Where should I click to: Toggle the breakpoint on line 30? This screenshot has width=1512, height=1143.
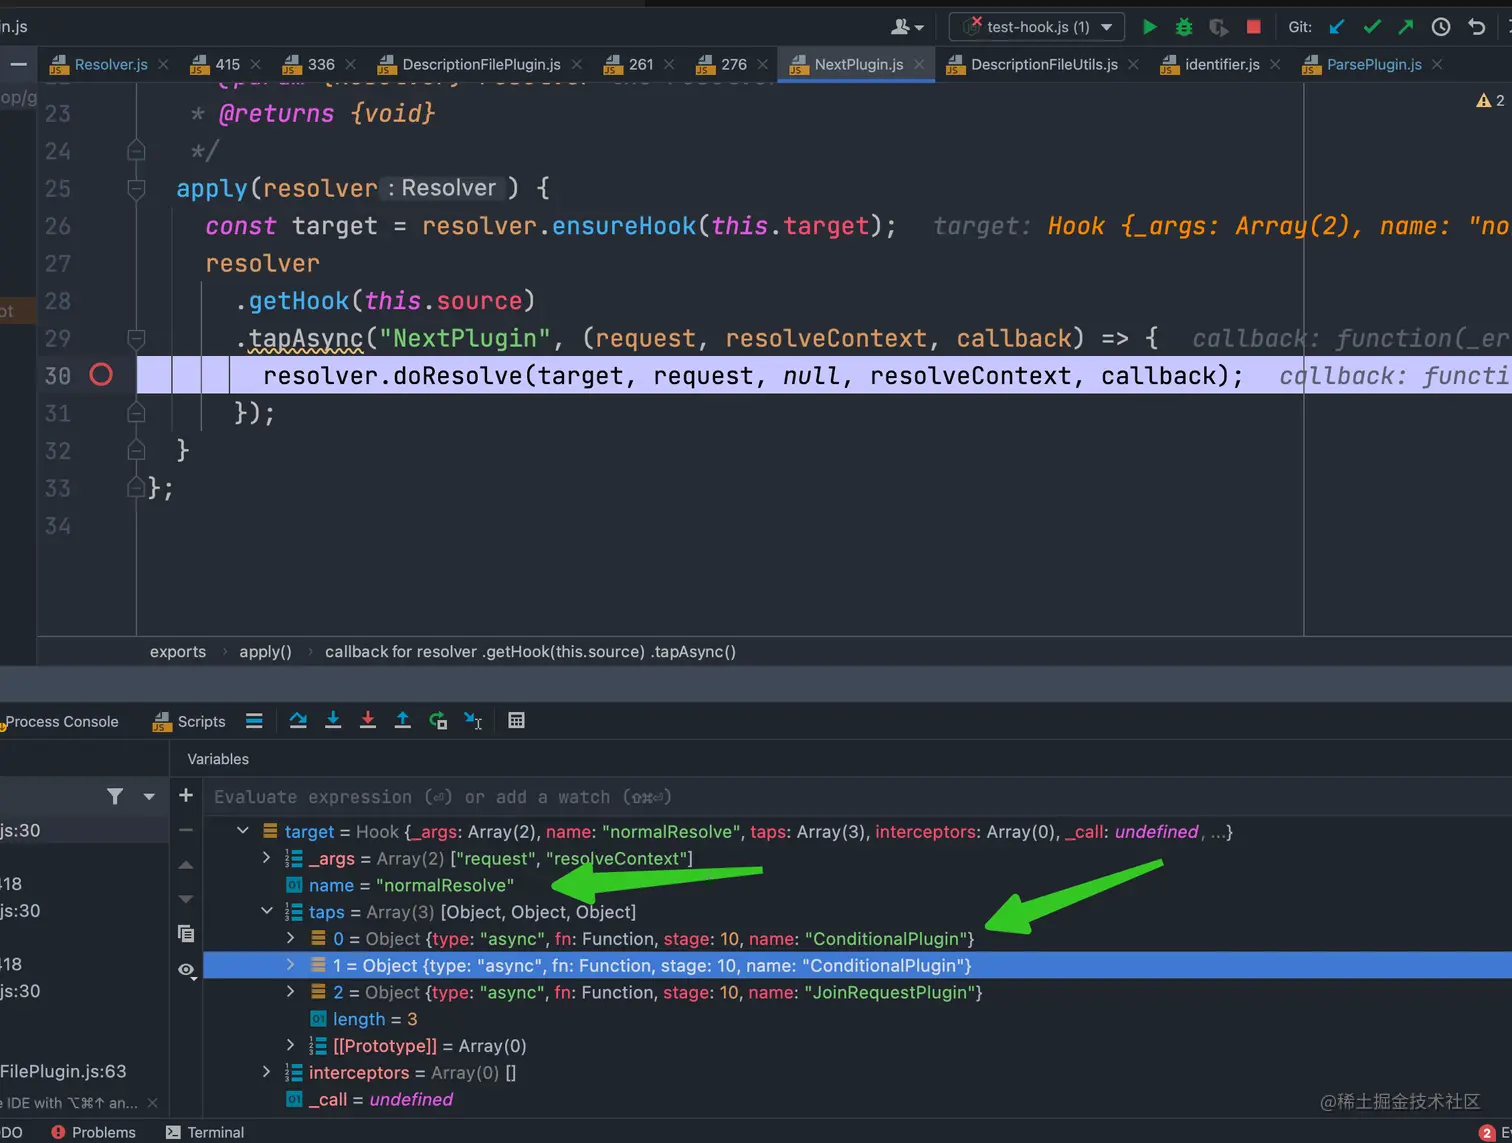point(101,375)
